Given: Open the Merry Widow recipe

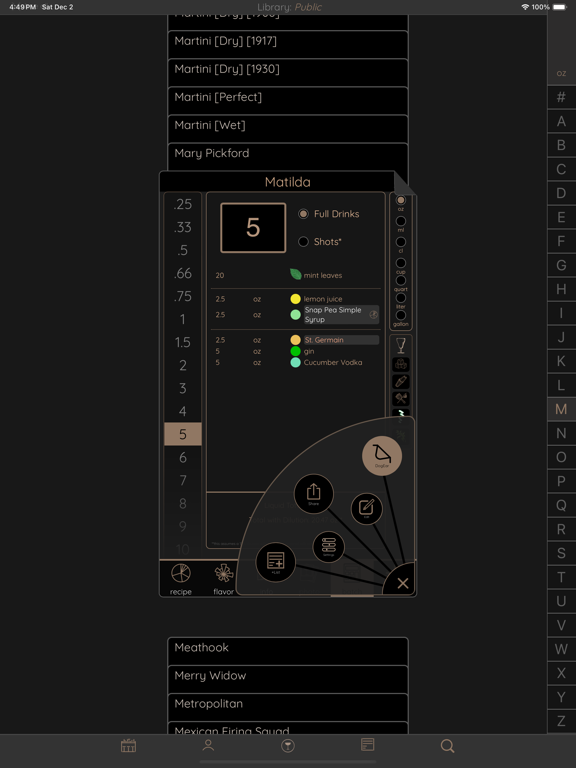Looking at the screenshot, I should pos(288,679).
